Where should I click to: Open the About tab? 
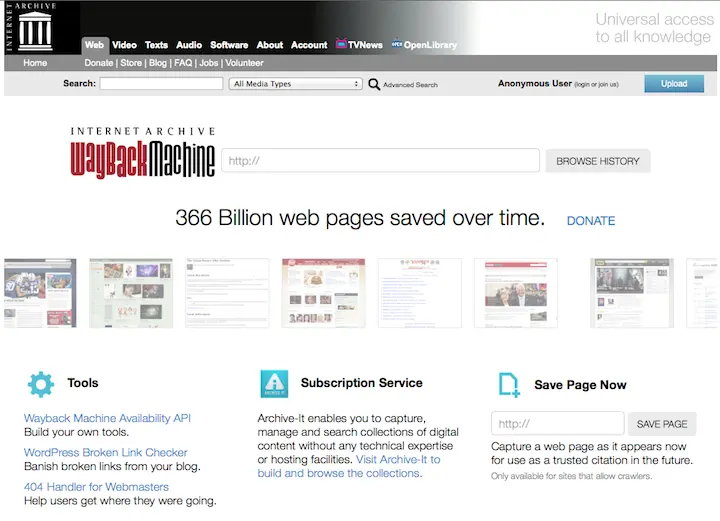270,45
